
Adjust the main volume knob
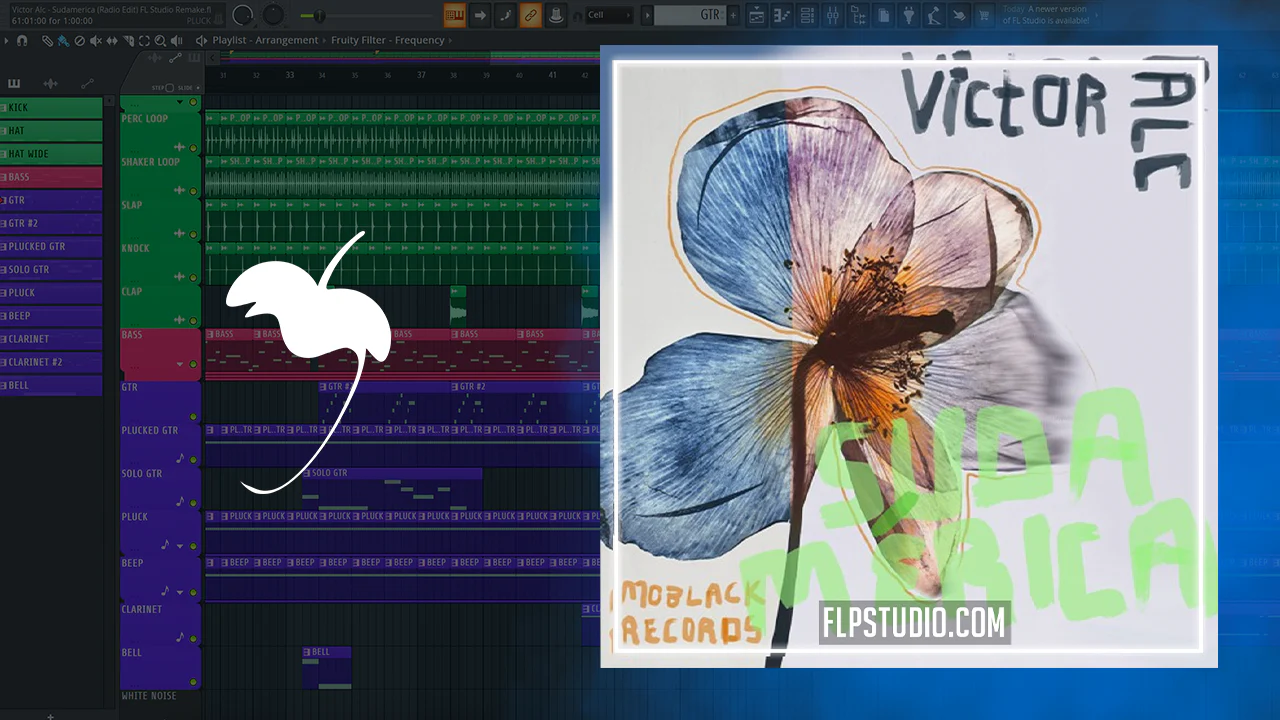coord(242,15)
